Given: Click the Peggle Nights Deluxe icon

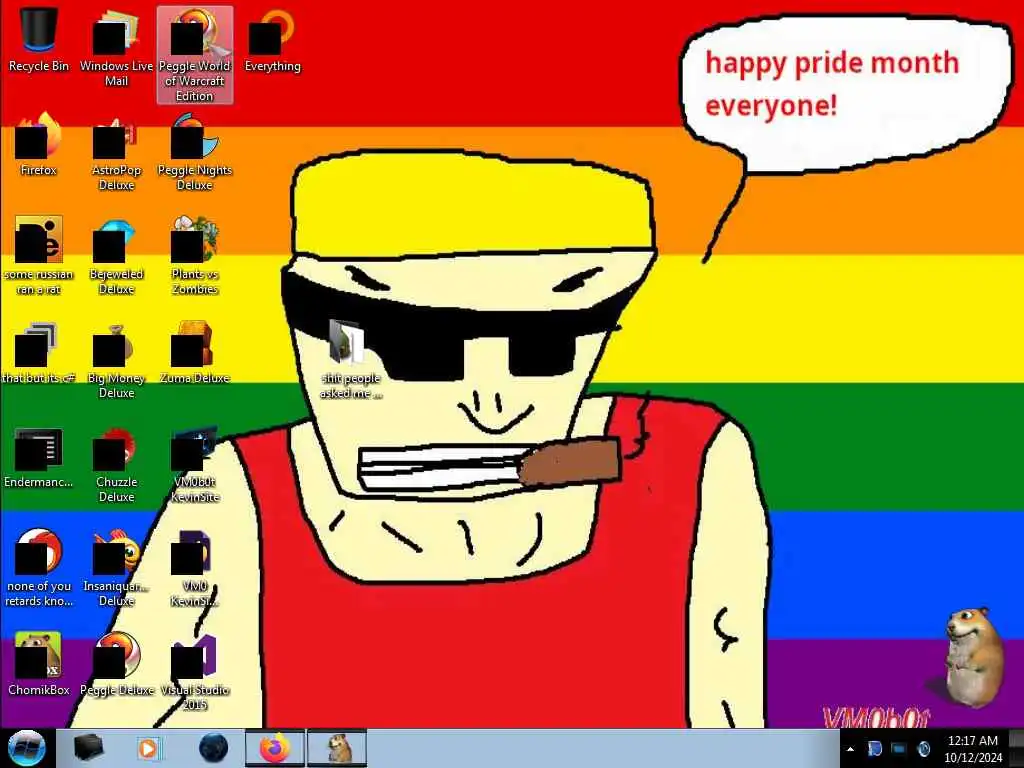Looking at the screenshot, I should [x=195, y=152].
